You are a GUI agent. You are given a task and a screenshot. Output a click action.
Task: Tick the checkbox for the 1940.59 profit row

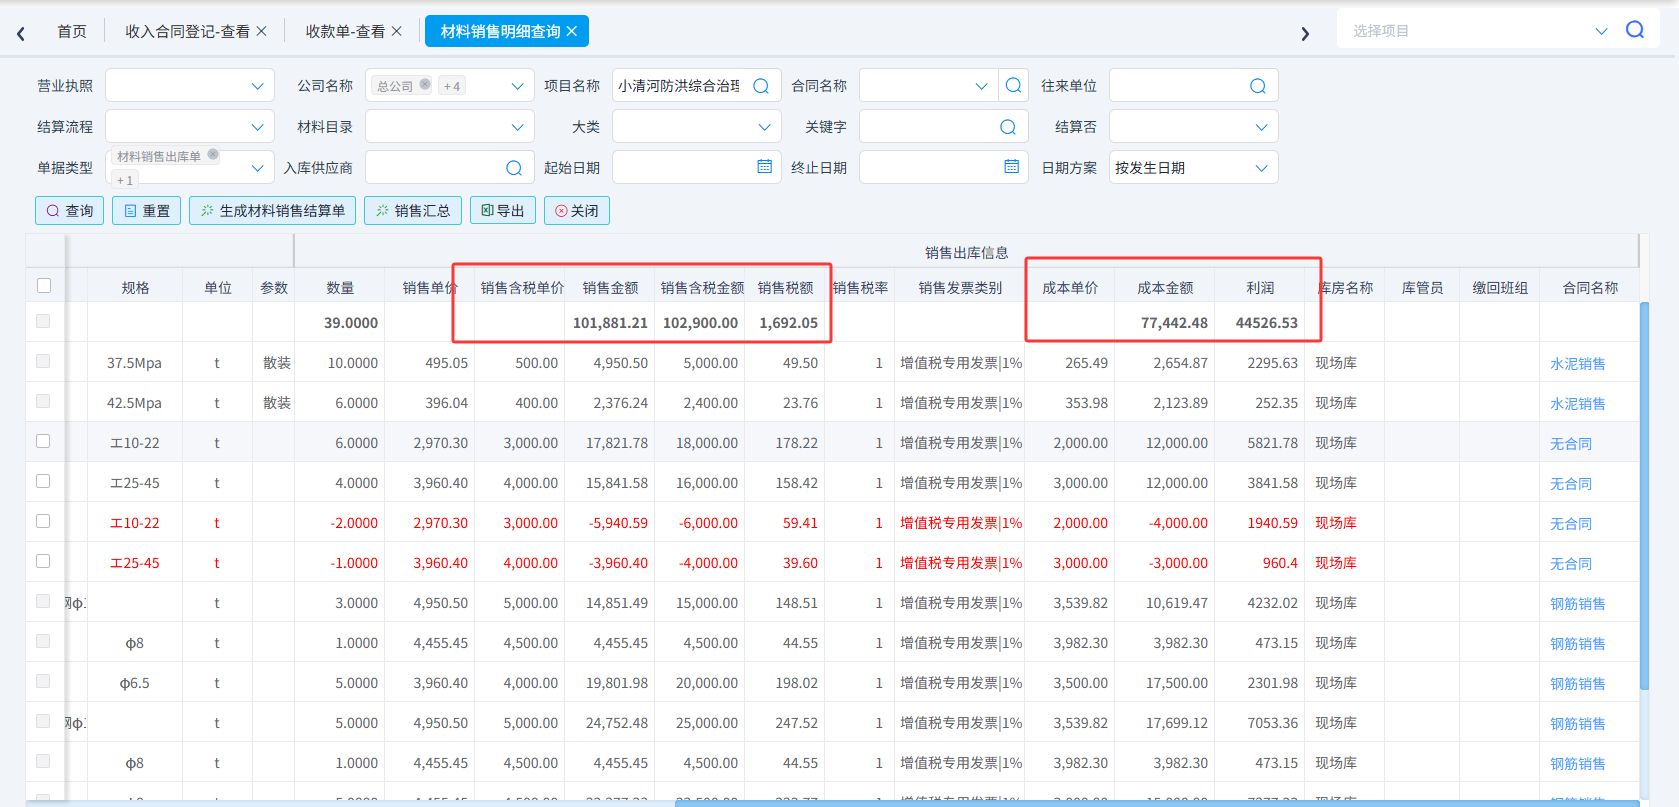pos(43,521)
